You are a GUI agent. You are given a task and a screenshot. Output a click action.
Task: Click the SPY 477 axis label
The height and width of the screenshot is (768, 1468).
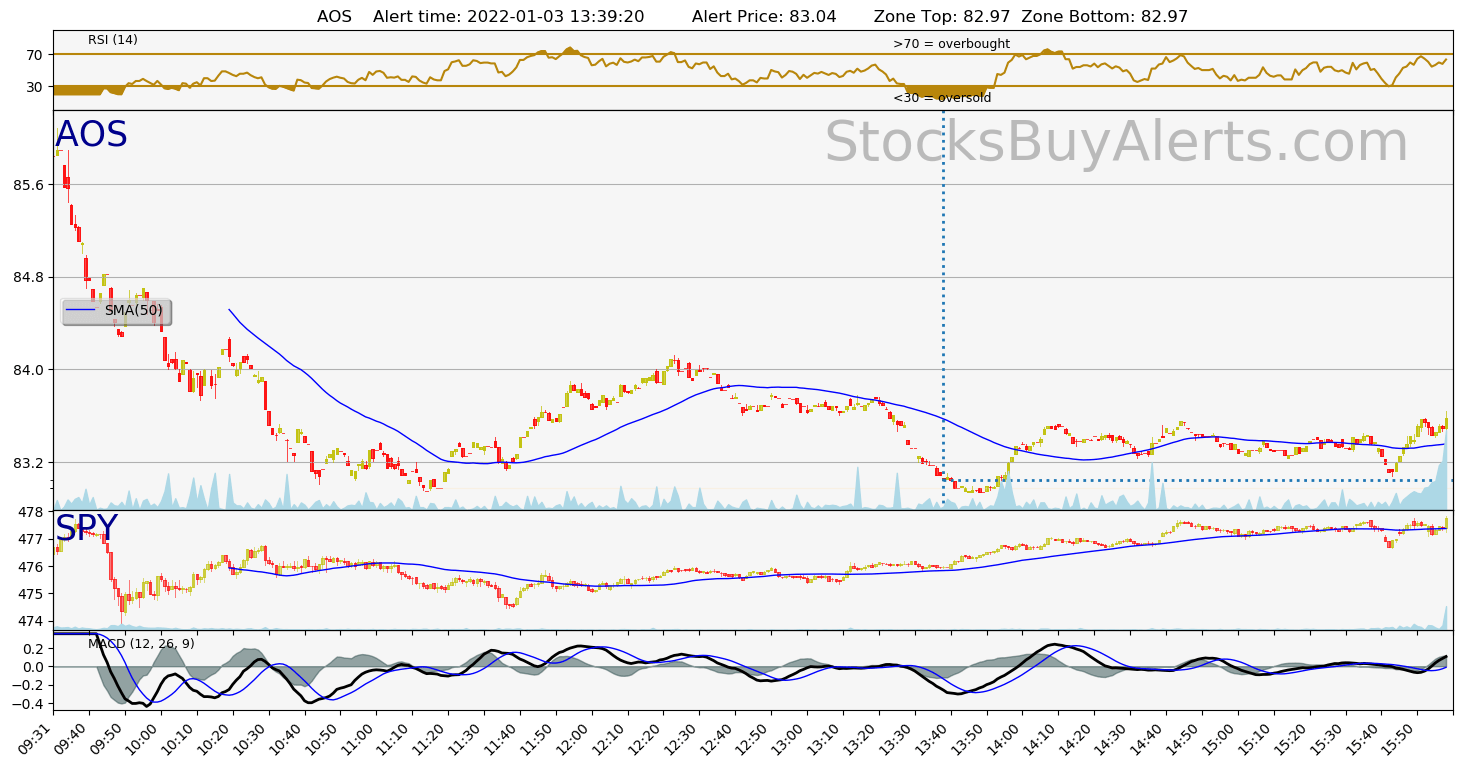coord(32,539)
